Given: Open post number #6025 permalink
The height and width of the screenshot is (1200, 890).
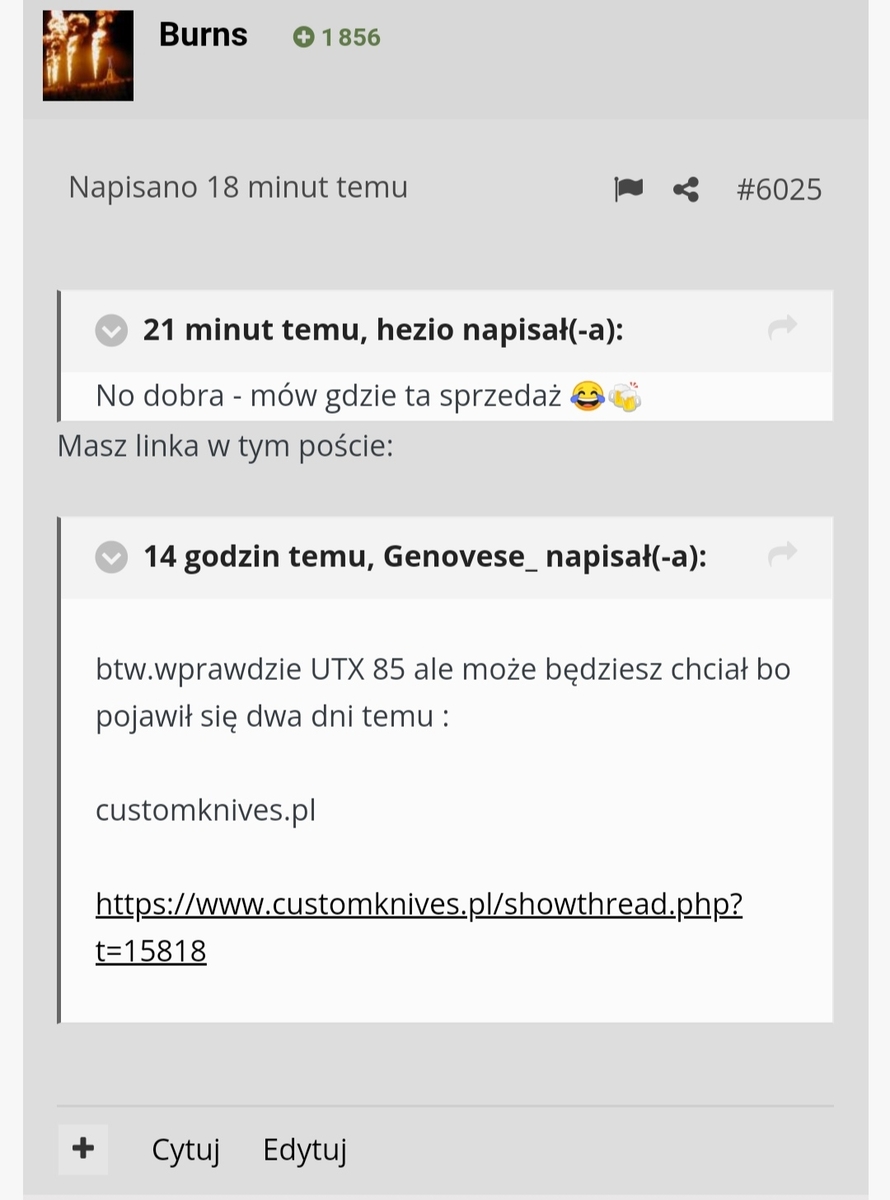Looking at the screenshot, I should [x=779, y=189].
